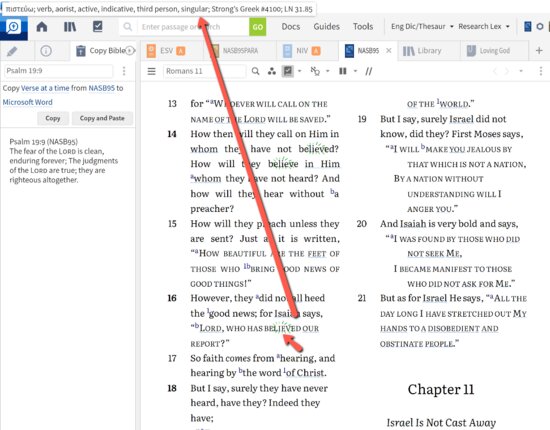Click the magnifier in the command box
550x430 pixels.
pyautogui.click(x=128, y=27)
